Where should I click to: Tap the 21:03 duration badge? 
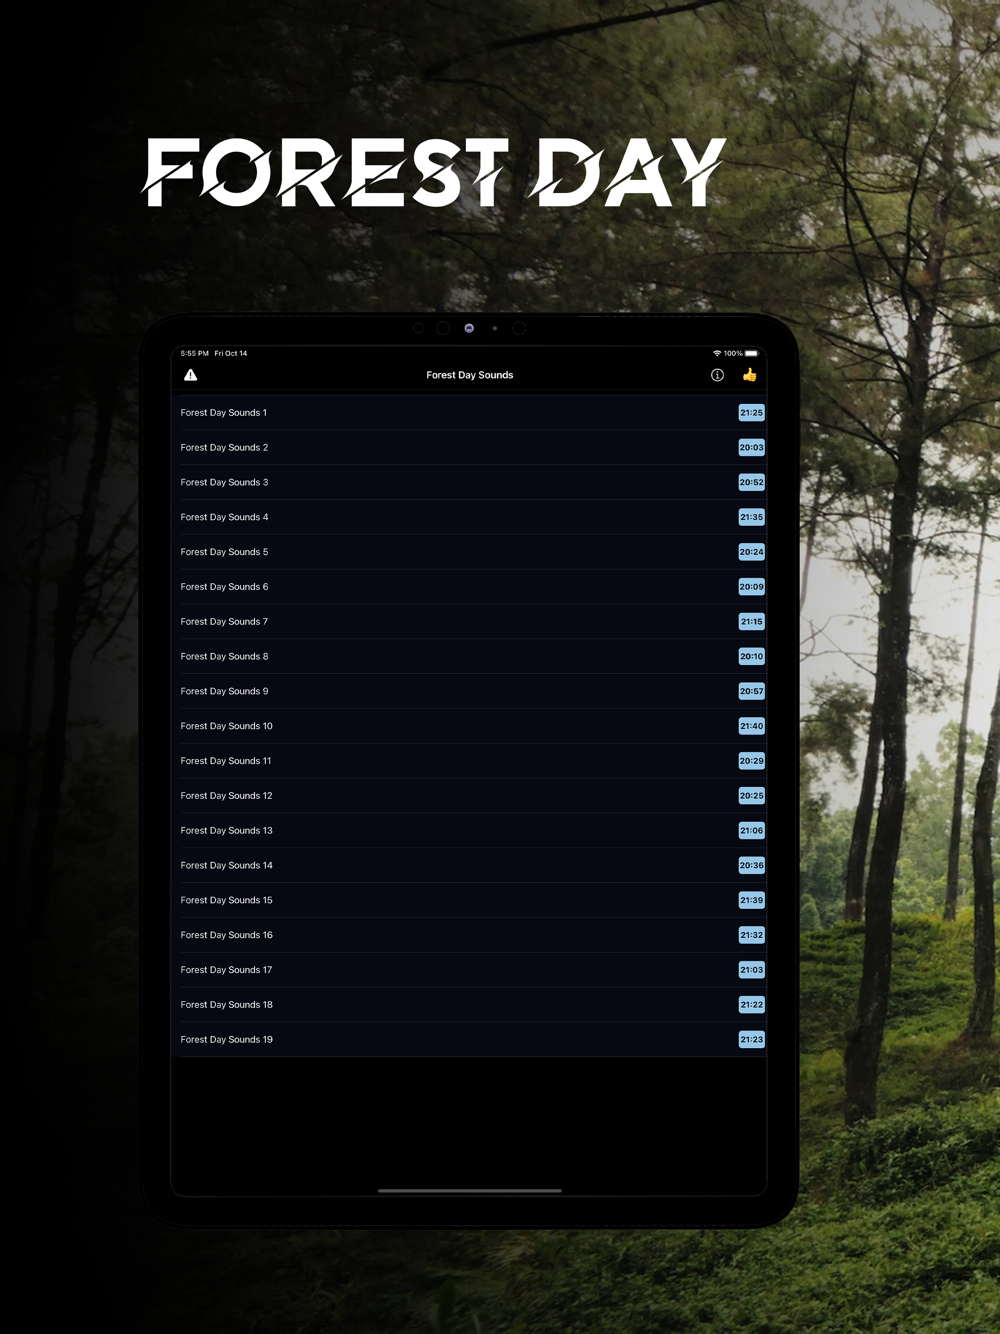(751, 970)
